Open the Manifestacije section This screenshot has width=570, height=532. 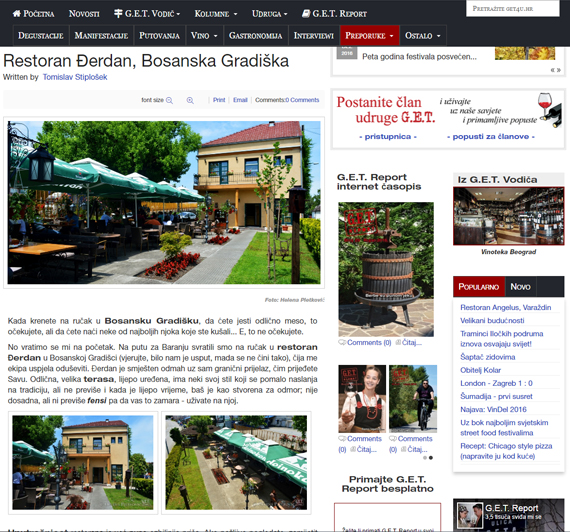pos(101,36)
